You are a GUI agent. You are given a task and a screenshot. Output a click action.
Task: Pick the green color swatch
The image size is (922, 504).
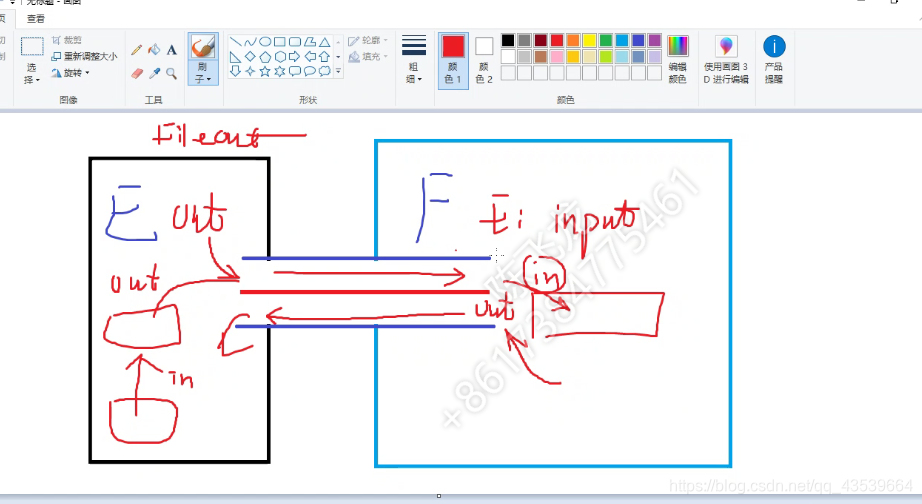click(606, 40)
